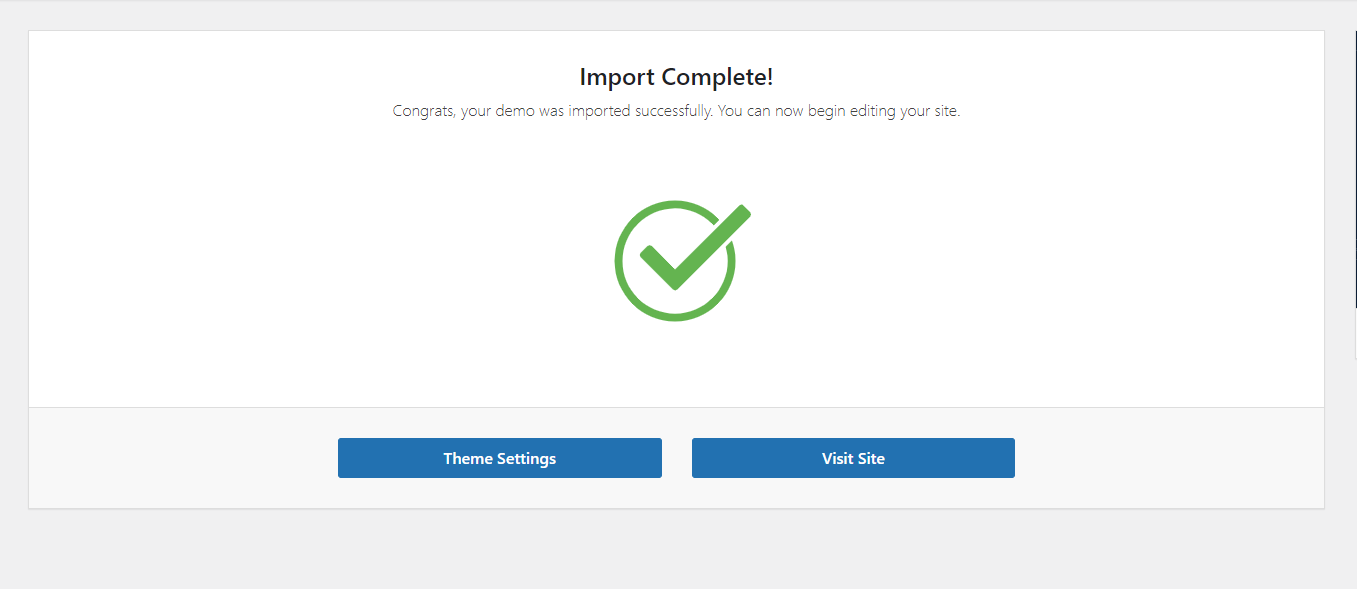The height and width of the screenshot is (589, 1357).
Task: Click the green success checkmark icon
Action: click(x=682, y=261)
